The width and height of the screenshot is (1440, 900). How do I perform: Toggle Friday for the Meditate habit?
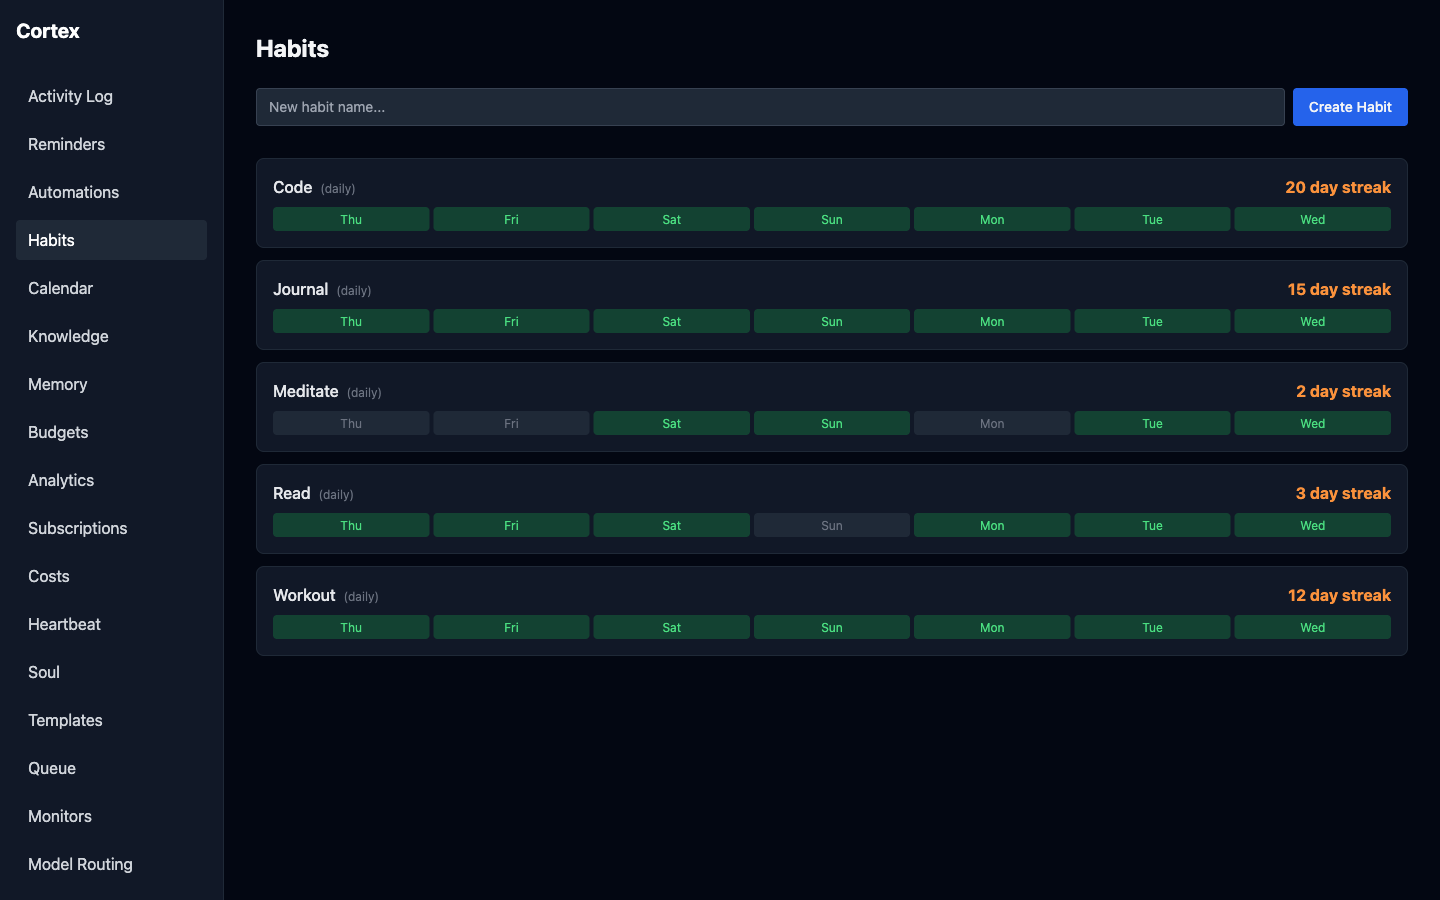(x=511, y=423)
